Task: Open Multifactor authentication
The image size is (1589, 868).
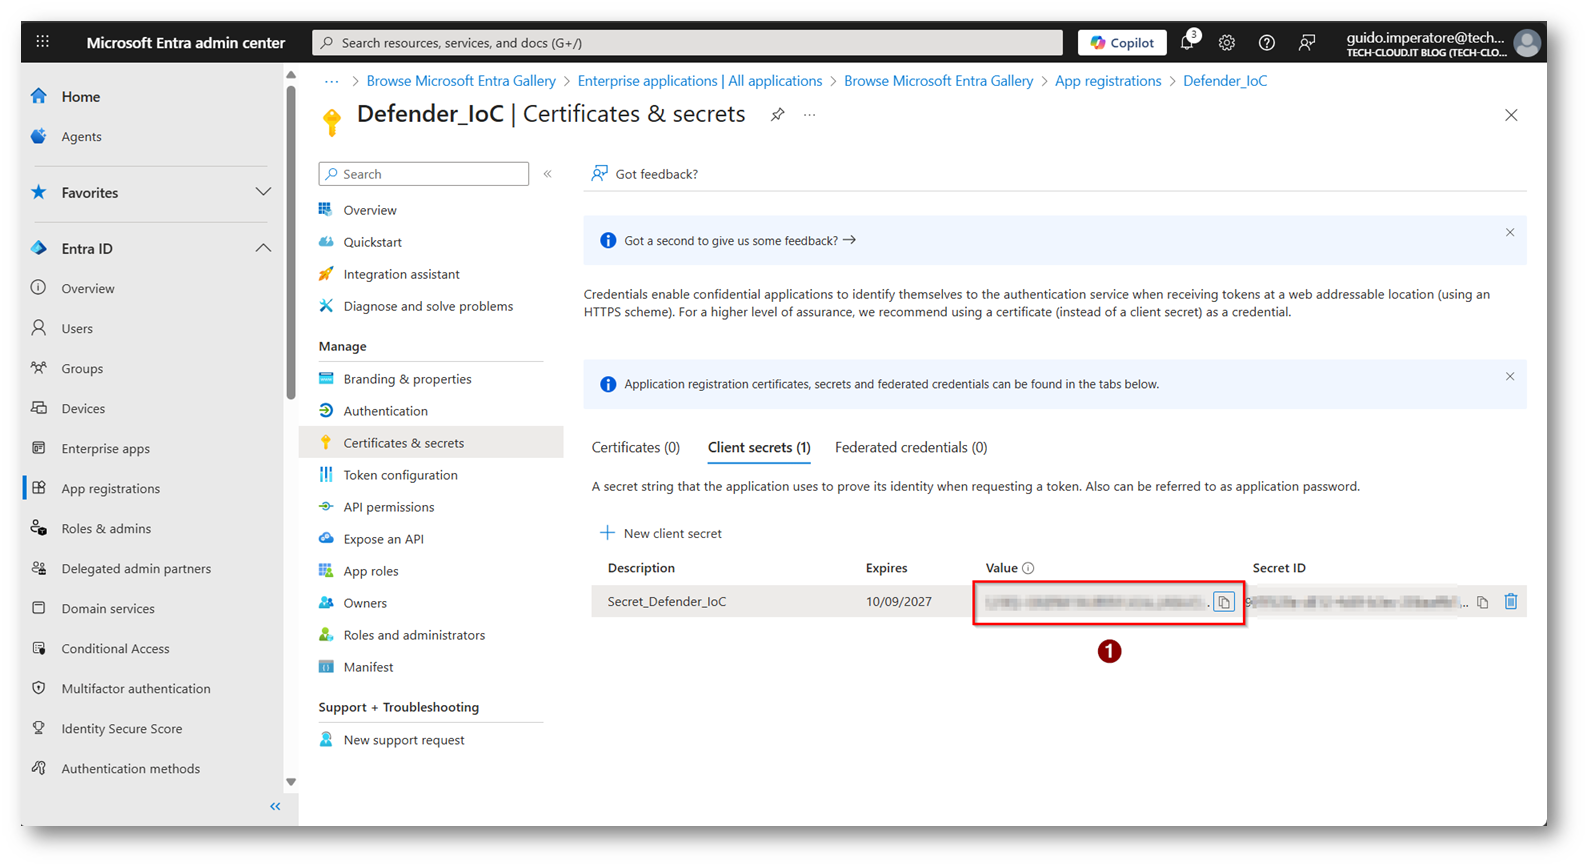Action: coord(136,688)
